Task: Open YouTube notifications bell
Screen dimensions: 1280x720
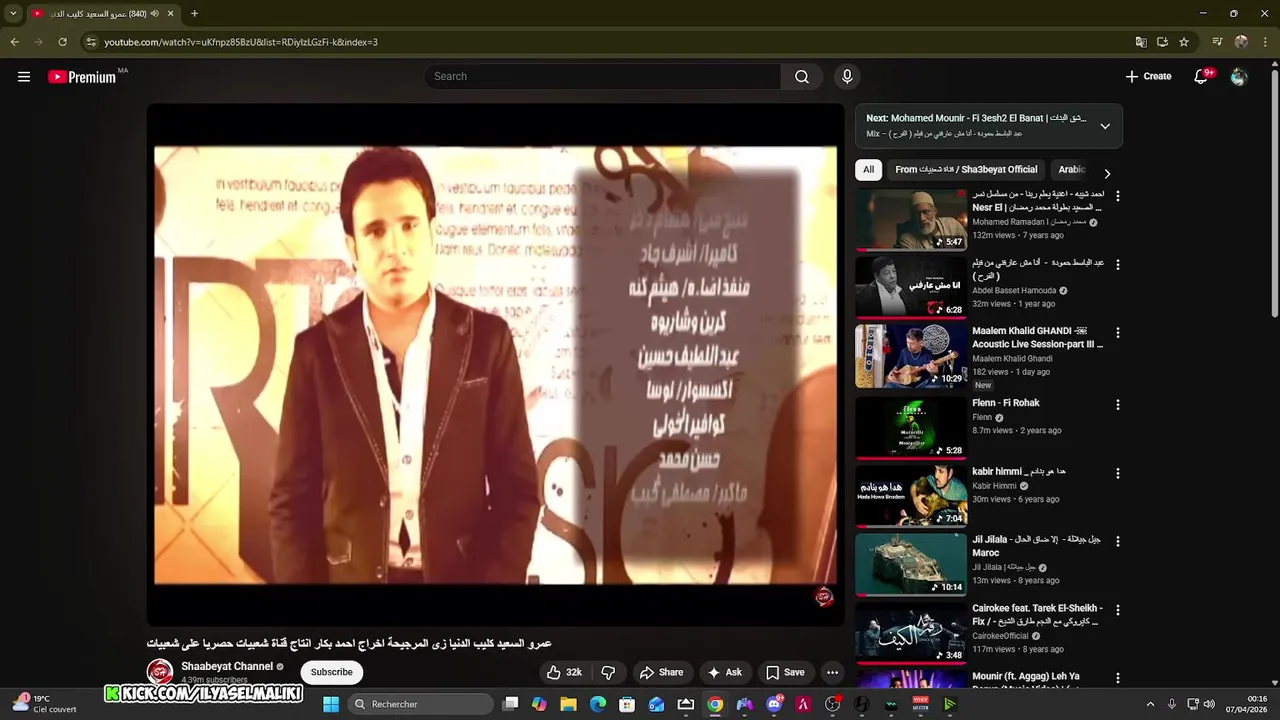Action: tap(1202, 77)
